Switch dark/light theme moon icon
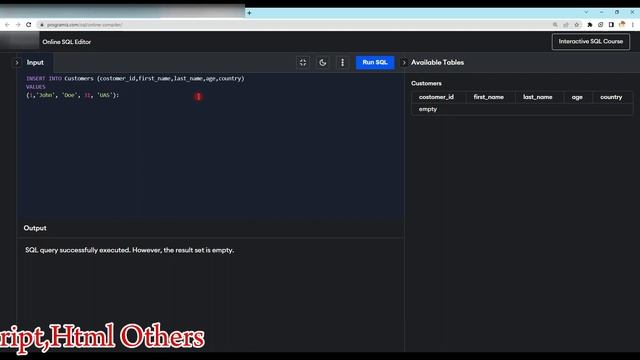 (x=322, y=62)
